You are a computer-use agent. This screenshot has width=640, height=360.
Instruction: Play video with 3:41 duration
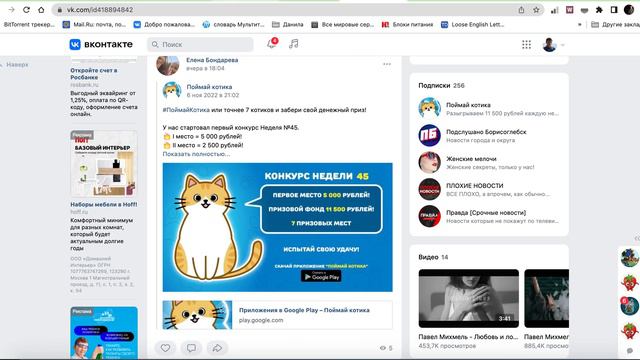(x=469, y=298)
